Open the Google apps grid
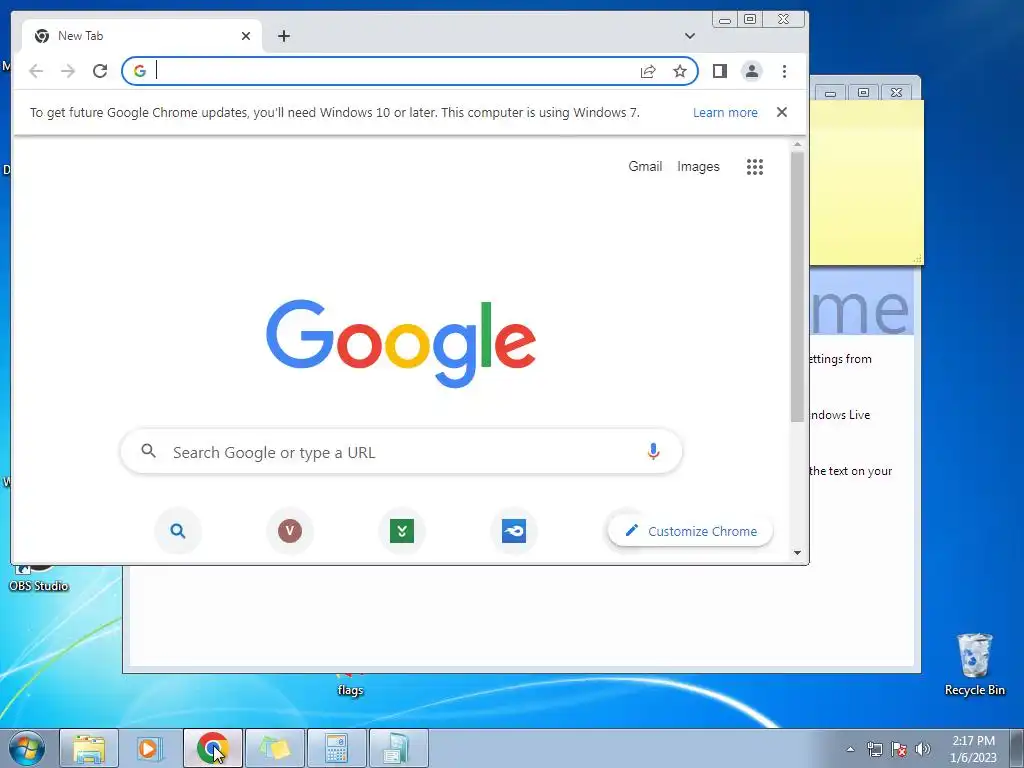Screen dimensions: 1024x768 (x=755, y=167)
